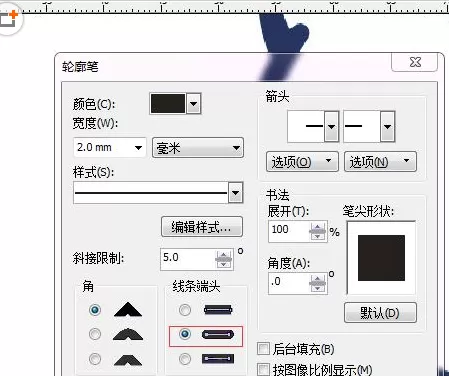The image size is (449, 376).
Task: Click the 角度(A) value field
Action: coord(289,283)
